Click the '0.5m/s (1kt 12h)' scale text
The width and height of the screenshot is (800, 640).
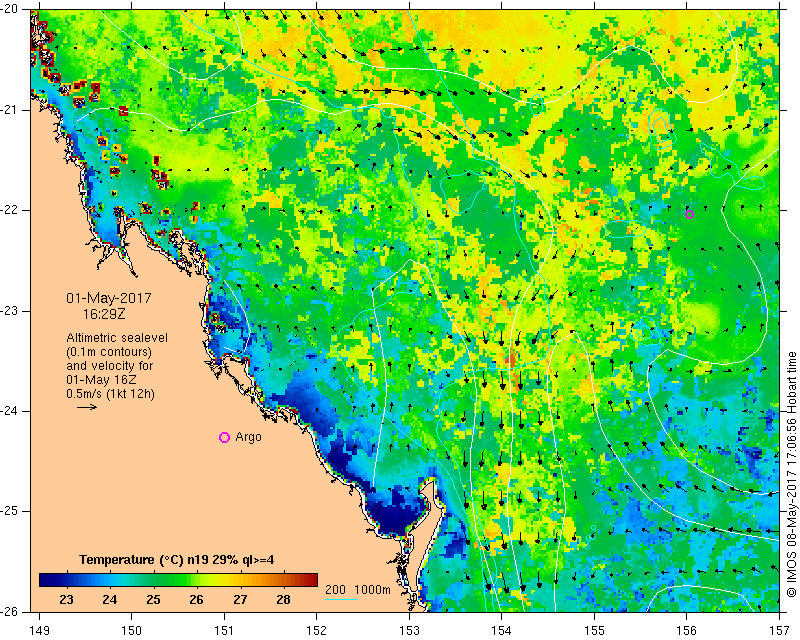(110, 394)
